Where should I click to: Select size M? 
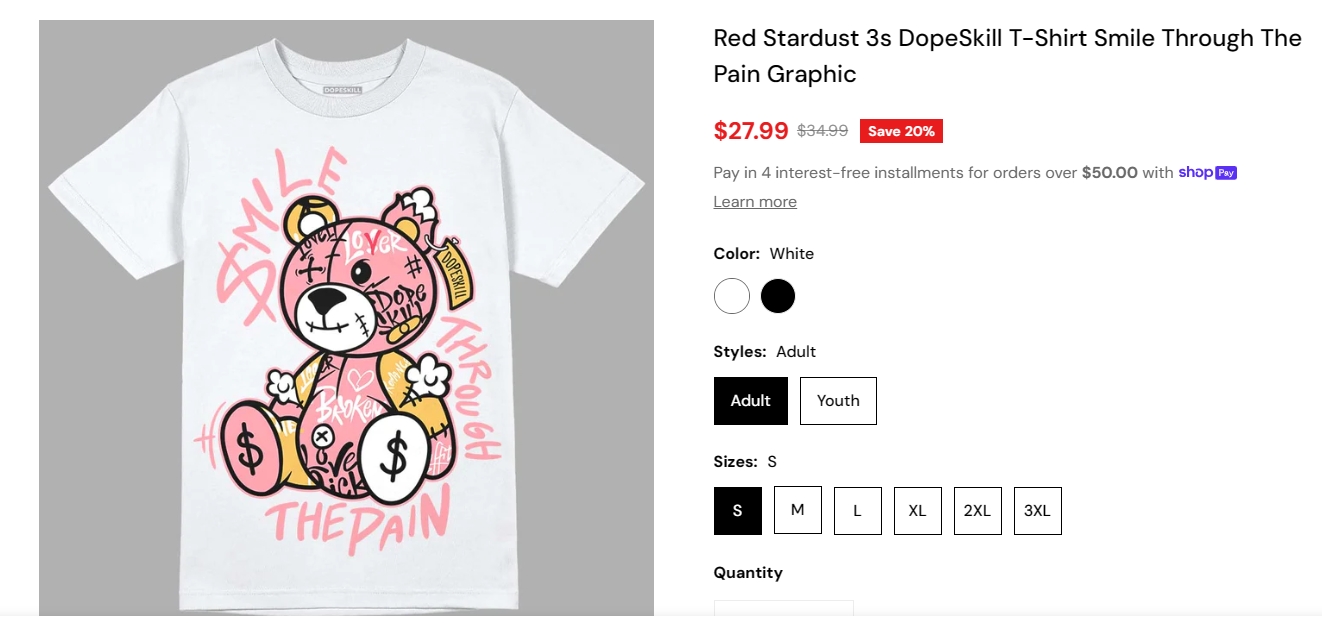click(x=798, y=511)
